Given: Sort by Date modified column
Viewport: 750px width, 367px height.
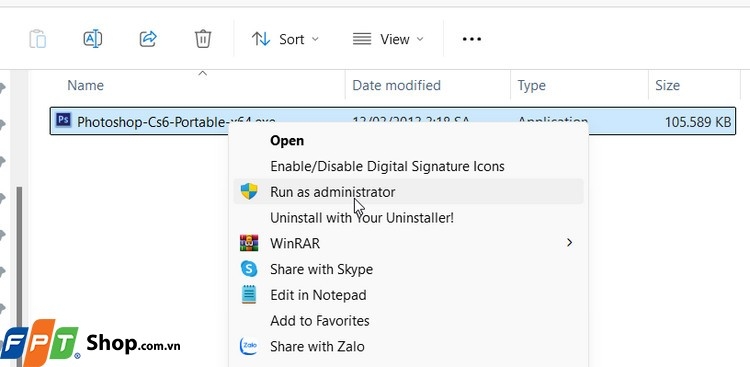Looking at the screenshot, I should tap(397, 85).
